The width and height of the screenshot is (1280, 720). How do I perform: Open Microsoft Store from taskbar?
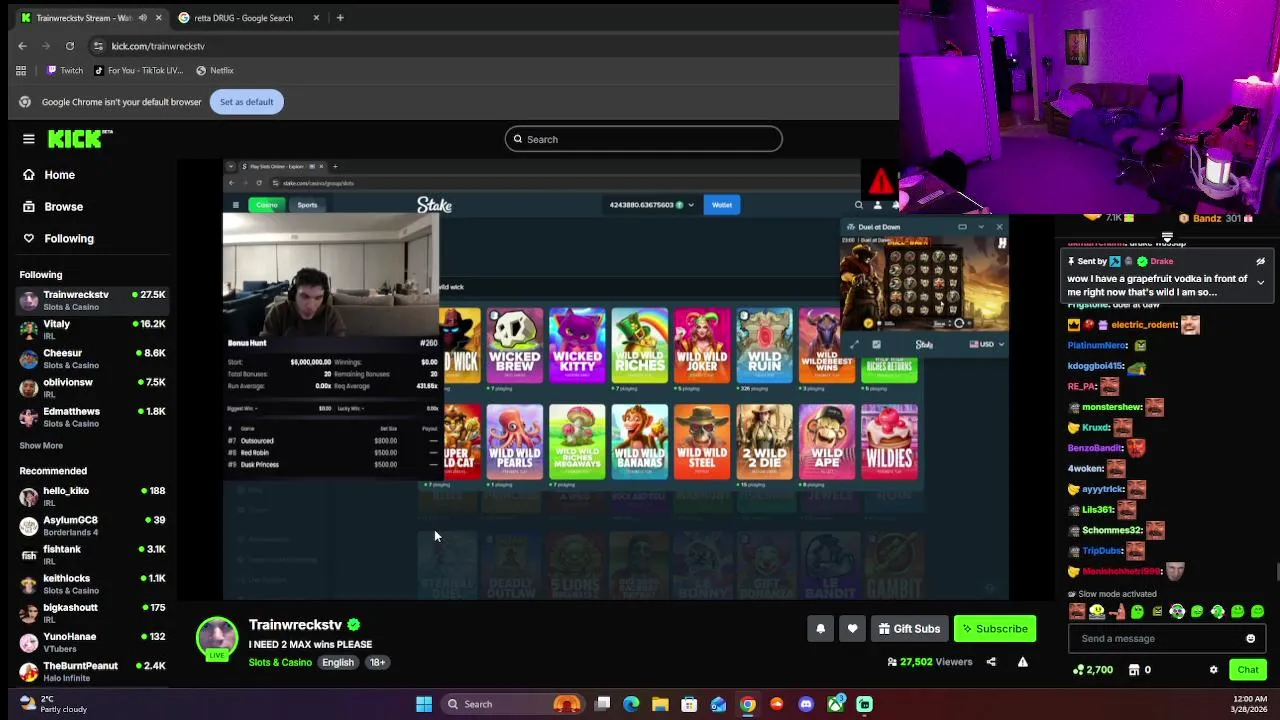click(689, 704)
